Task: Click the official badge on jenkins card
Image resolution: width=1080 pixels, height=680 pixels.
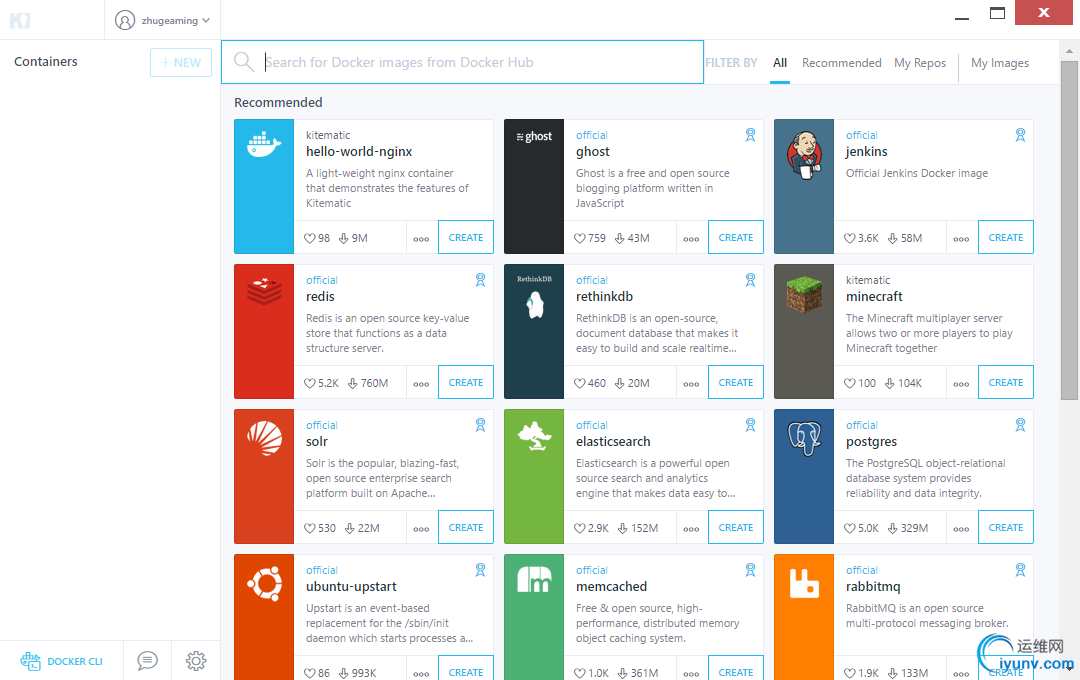Action: (1020, 135)
